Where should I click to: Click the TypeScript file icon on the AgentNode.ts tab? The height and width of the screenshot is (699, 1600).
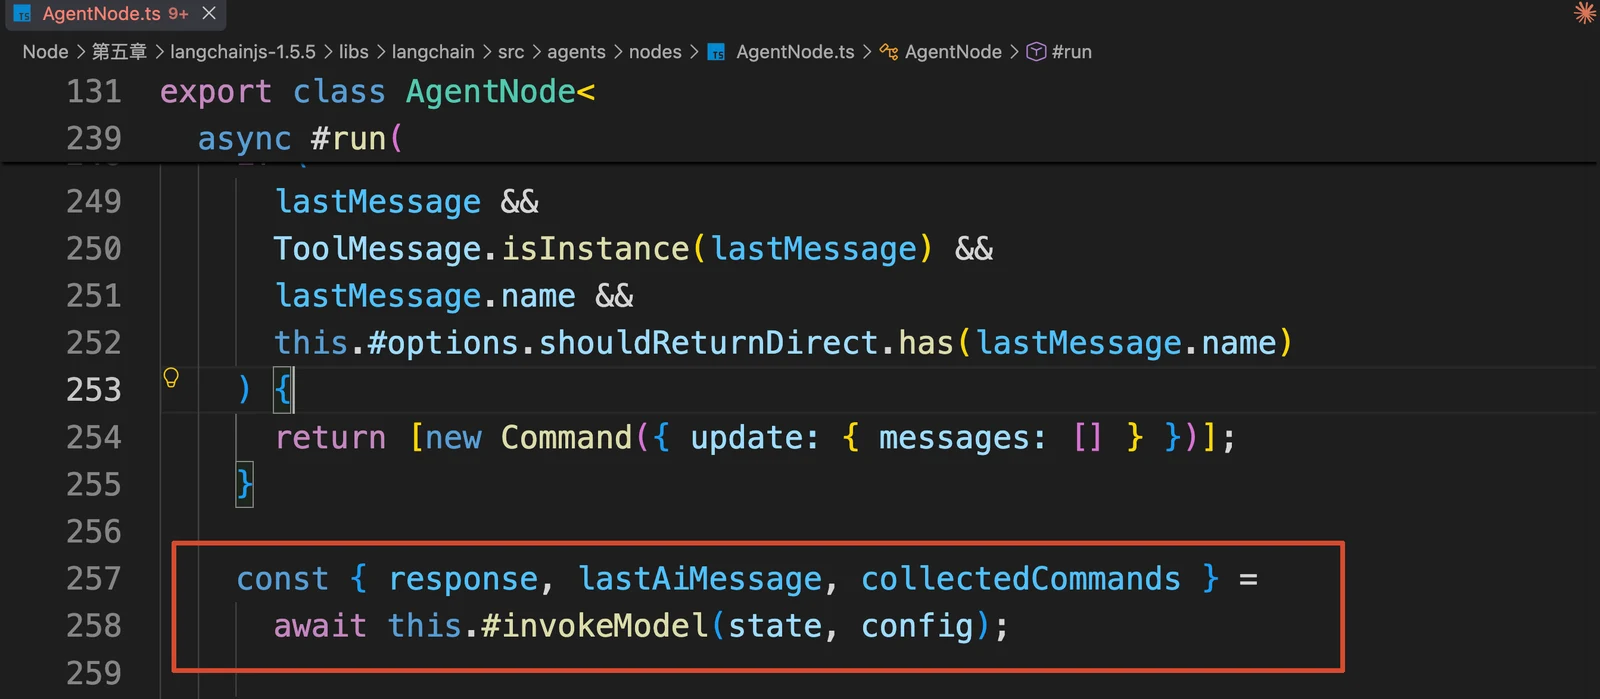(x=22, y=14)
